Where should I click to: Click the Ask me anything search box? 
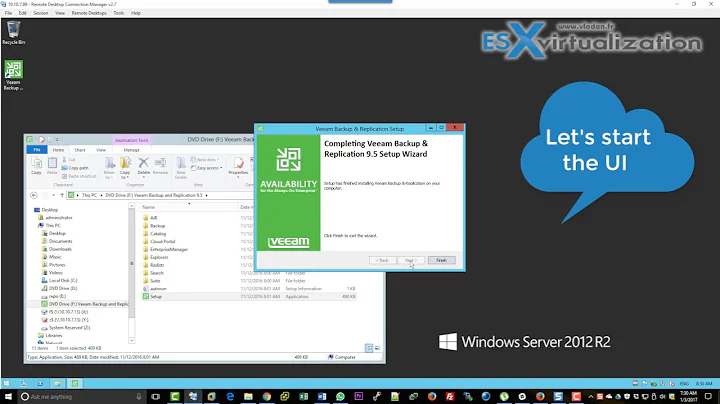tap(81, 396)
